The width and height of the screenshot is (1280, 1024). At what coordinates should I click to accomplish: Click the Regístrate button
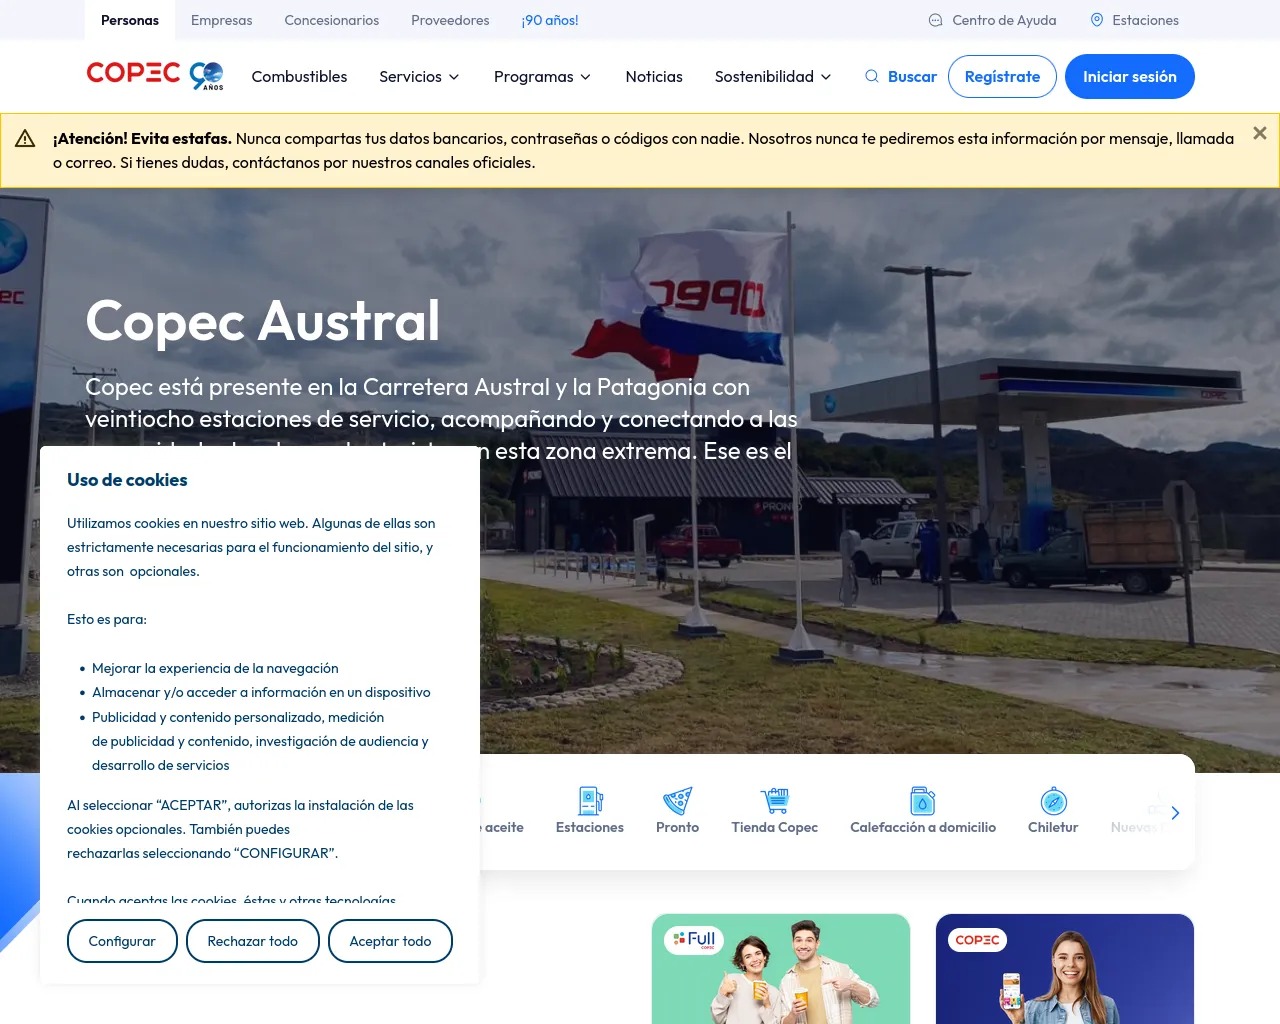1002,77
